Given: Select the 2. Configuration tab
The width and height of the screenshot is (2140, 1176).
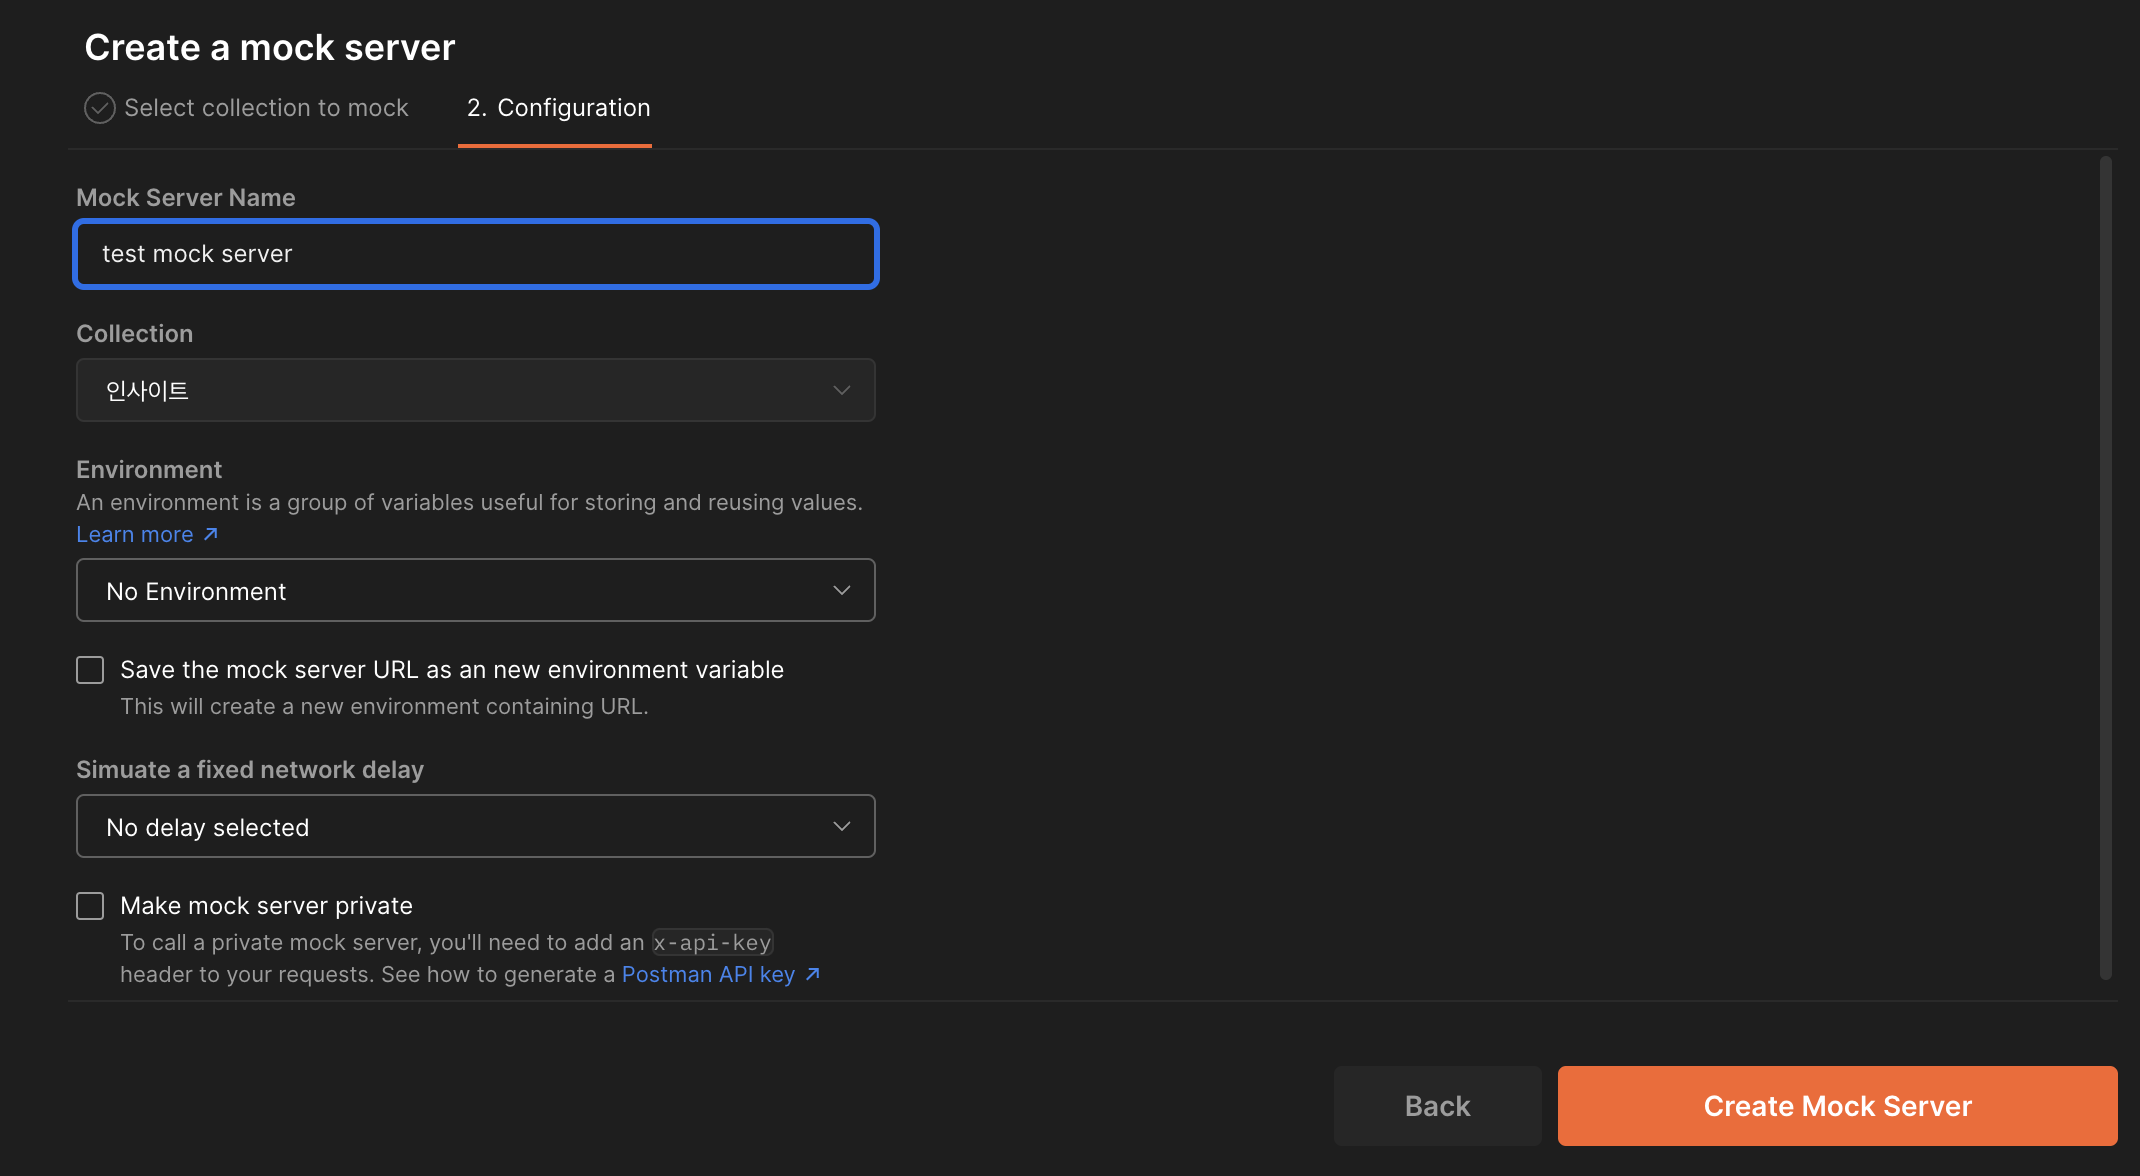Looking at the screenshot, I should (558, 108).
